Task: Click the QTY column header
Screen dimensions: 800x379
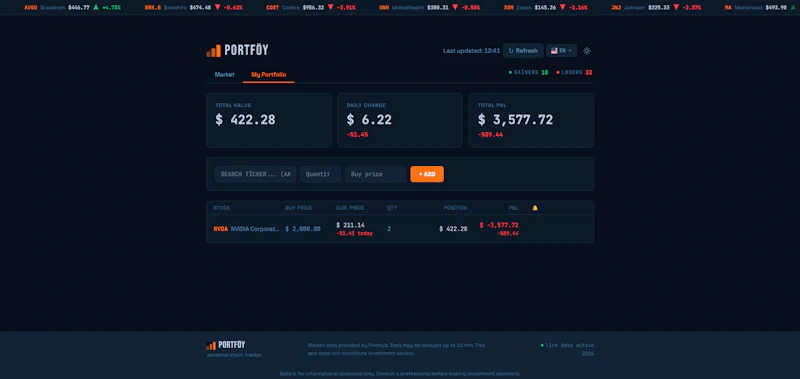Action: (392, 208)
